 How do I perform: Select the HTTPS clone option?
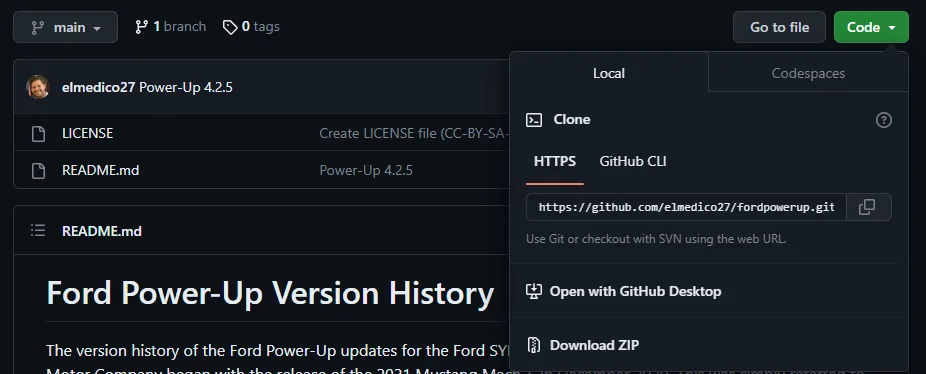[x=555, y=161]
